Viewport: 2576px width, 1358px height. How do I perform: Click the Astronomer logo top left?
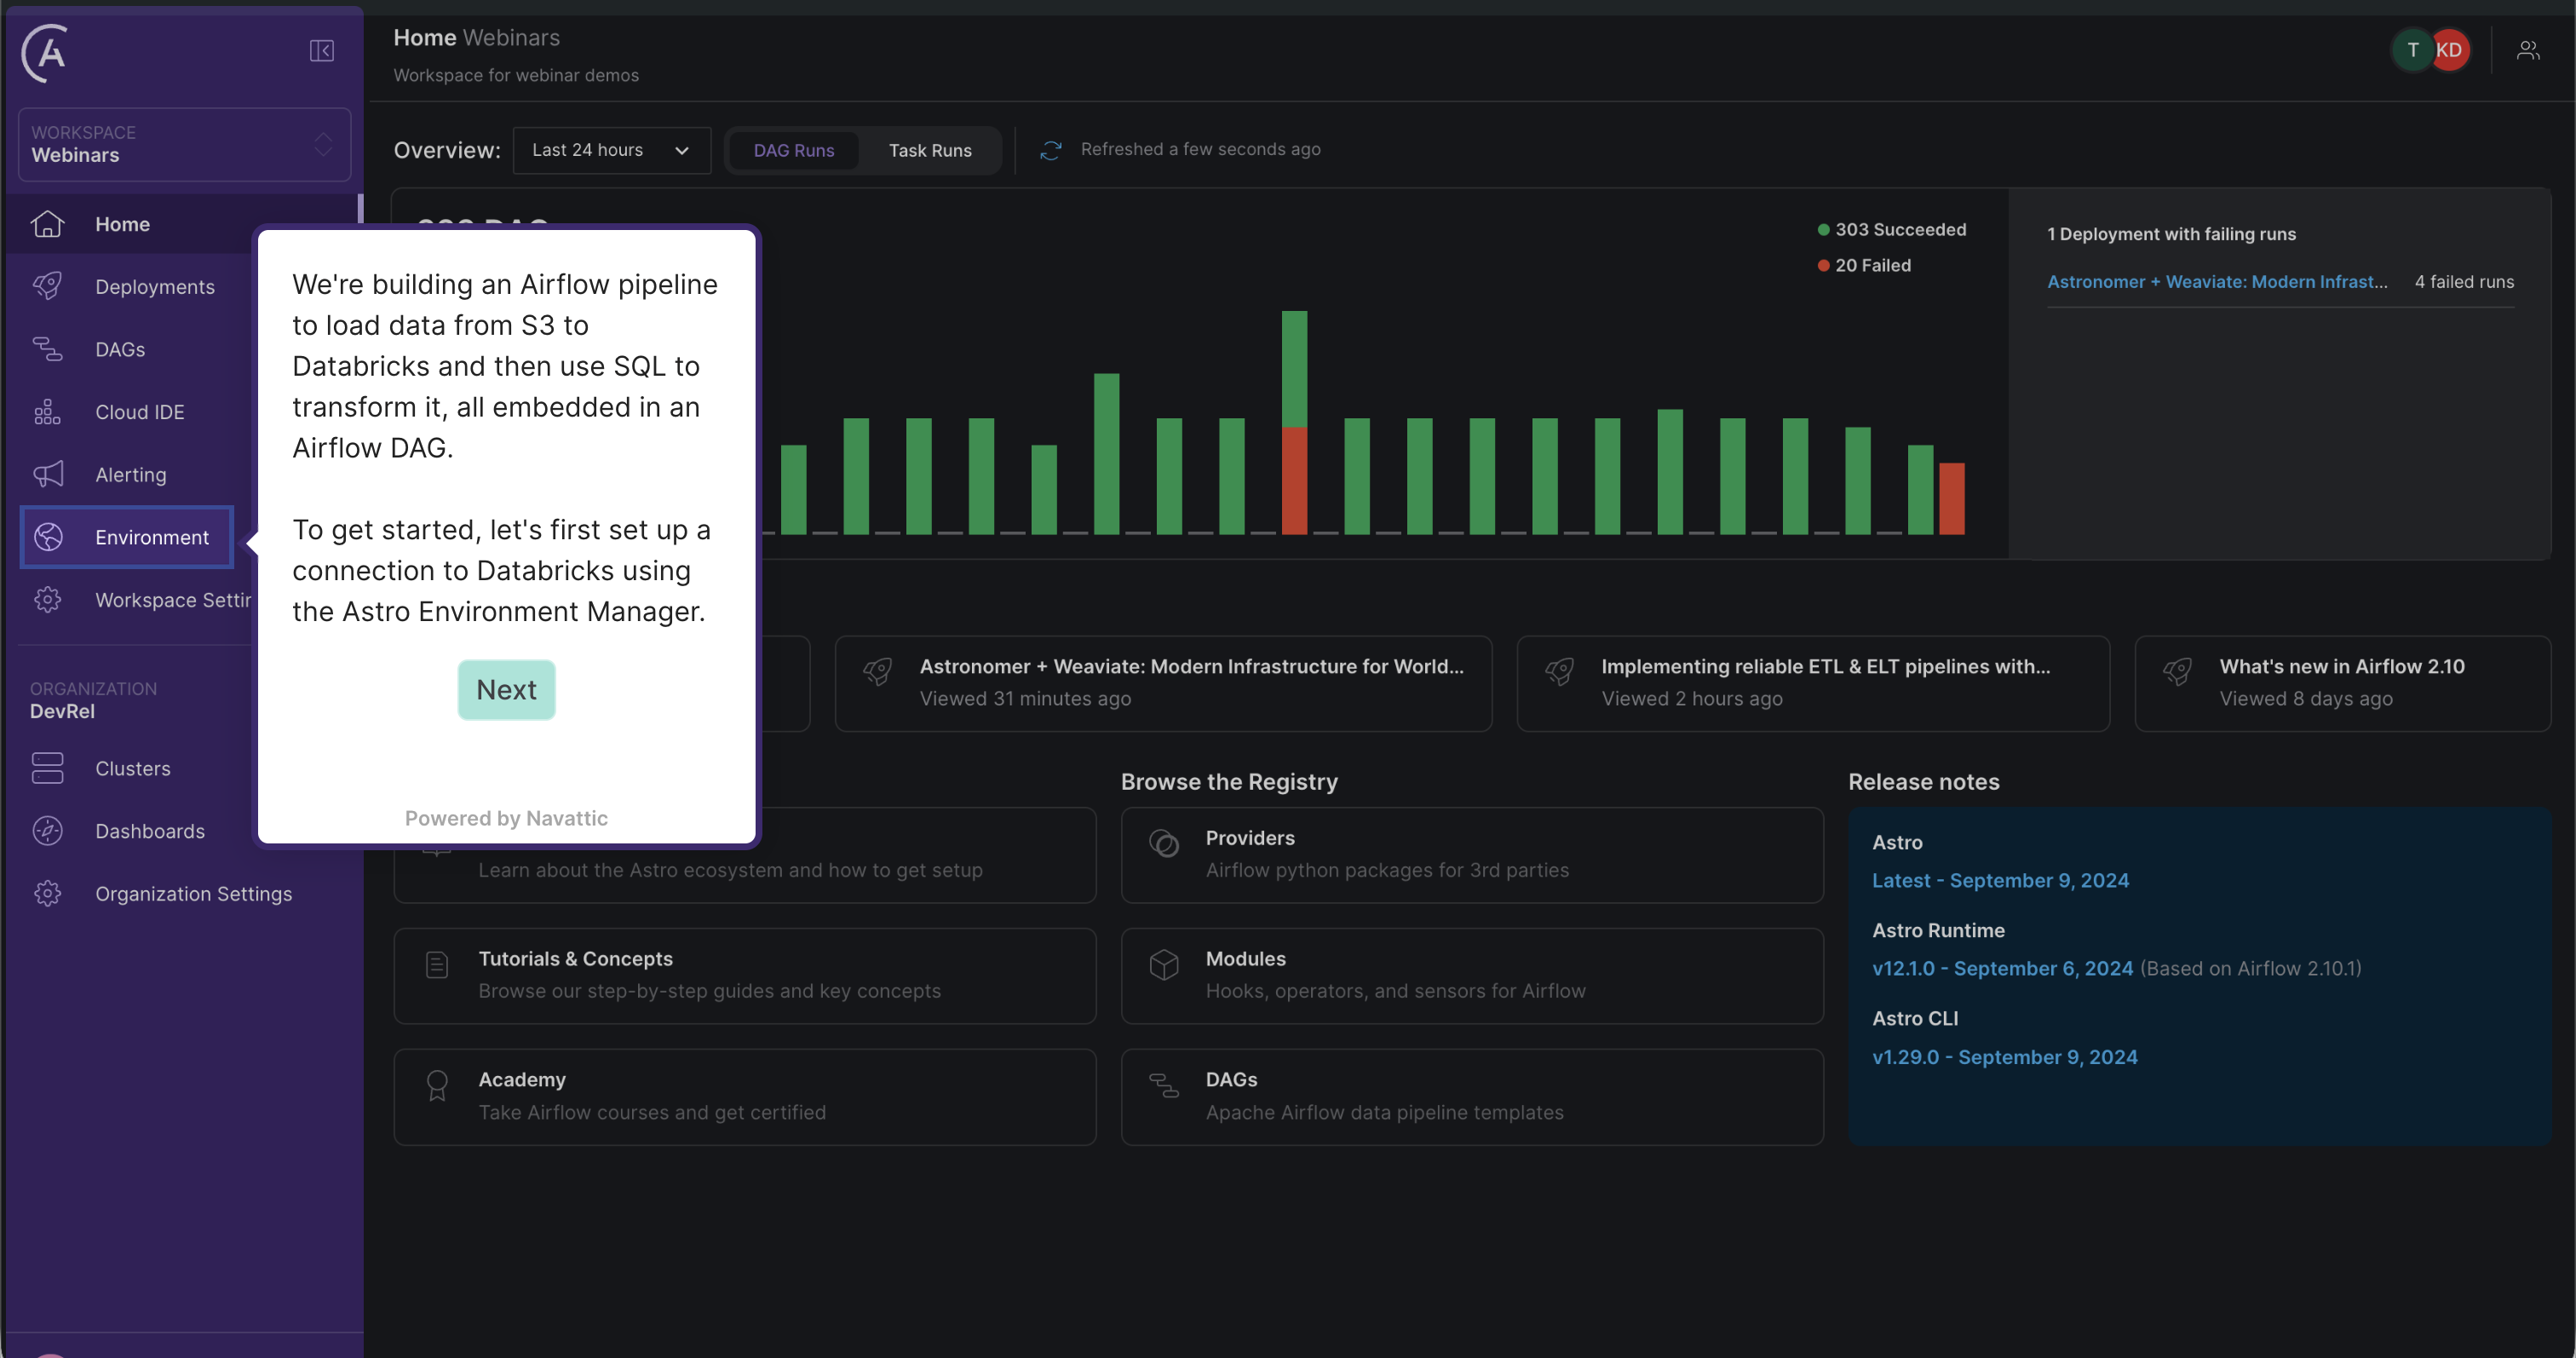(43, 53)
